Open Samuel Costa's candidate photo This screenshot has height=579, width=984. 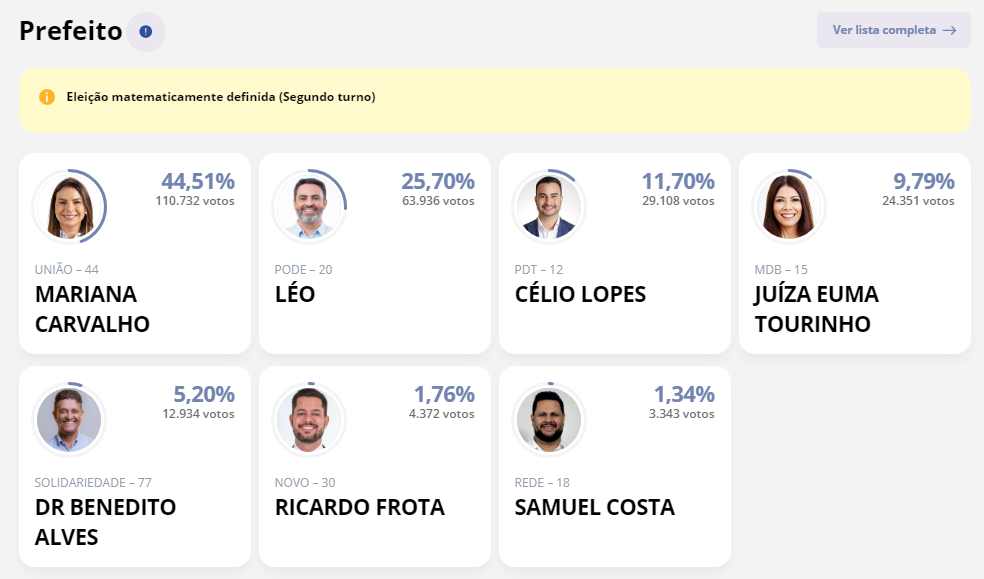[x=549, y=420]
